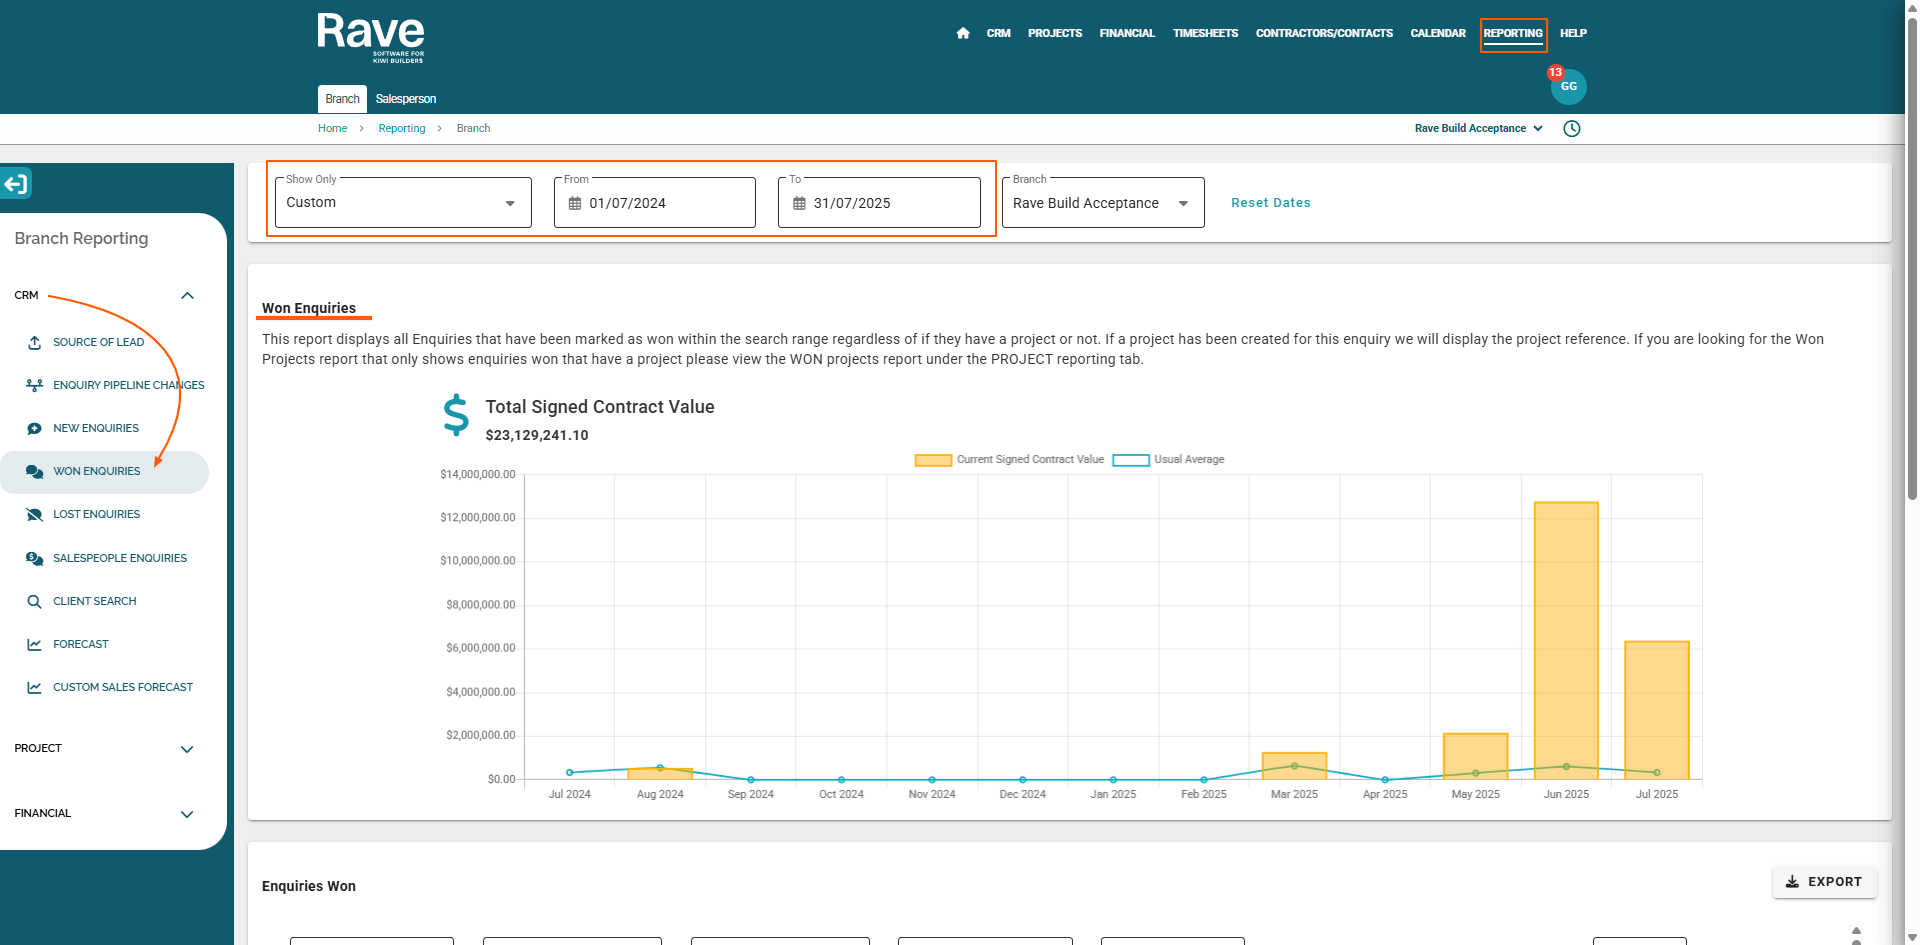Open REPORTING in top navigation
Image resolution: width=1920 pixels, height=945 pixels.
(1513, 33)
